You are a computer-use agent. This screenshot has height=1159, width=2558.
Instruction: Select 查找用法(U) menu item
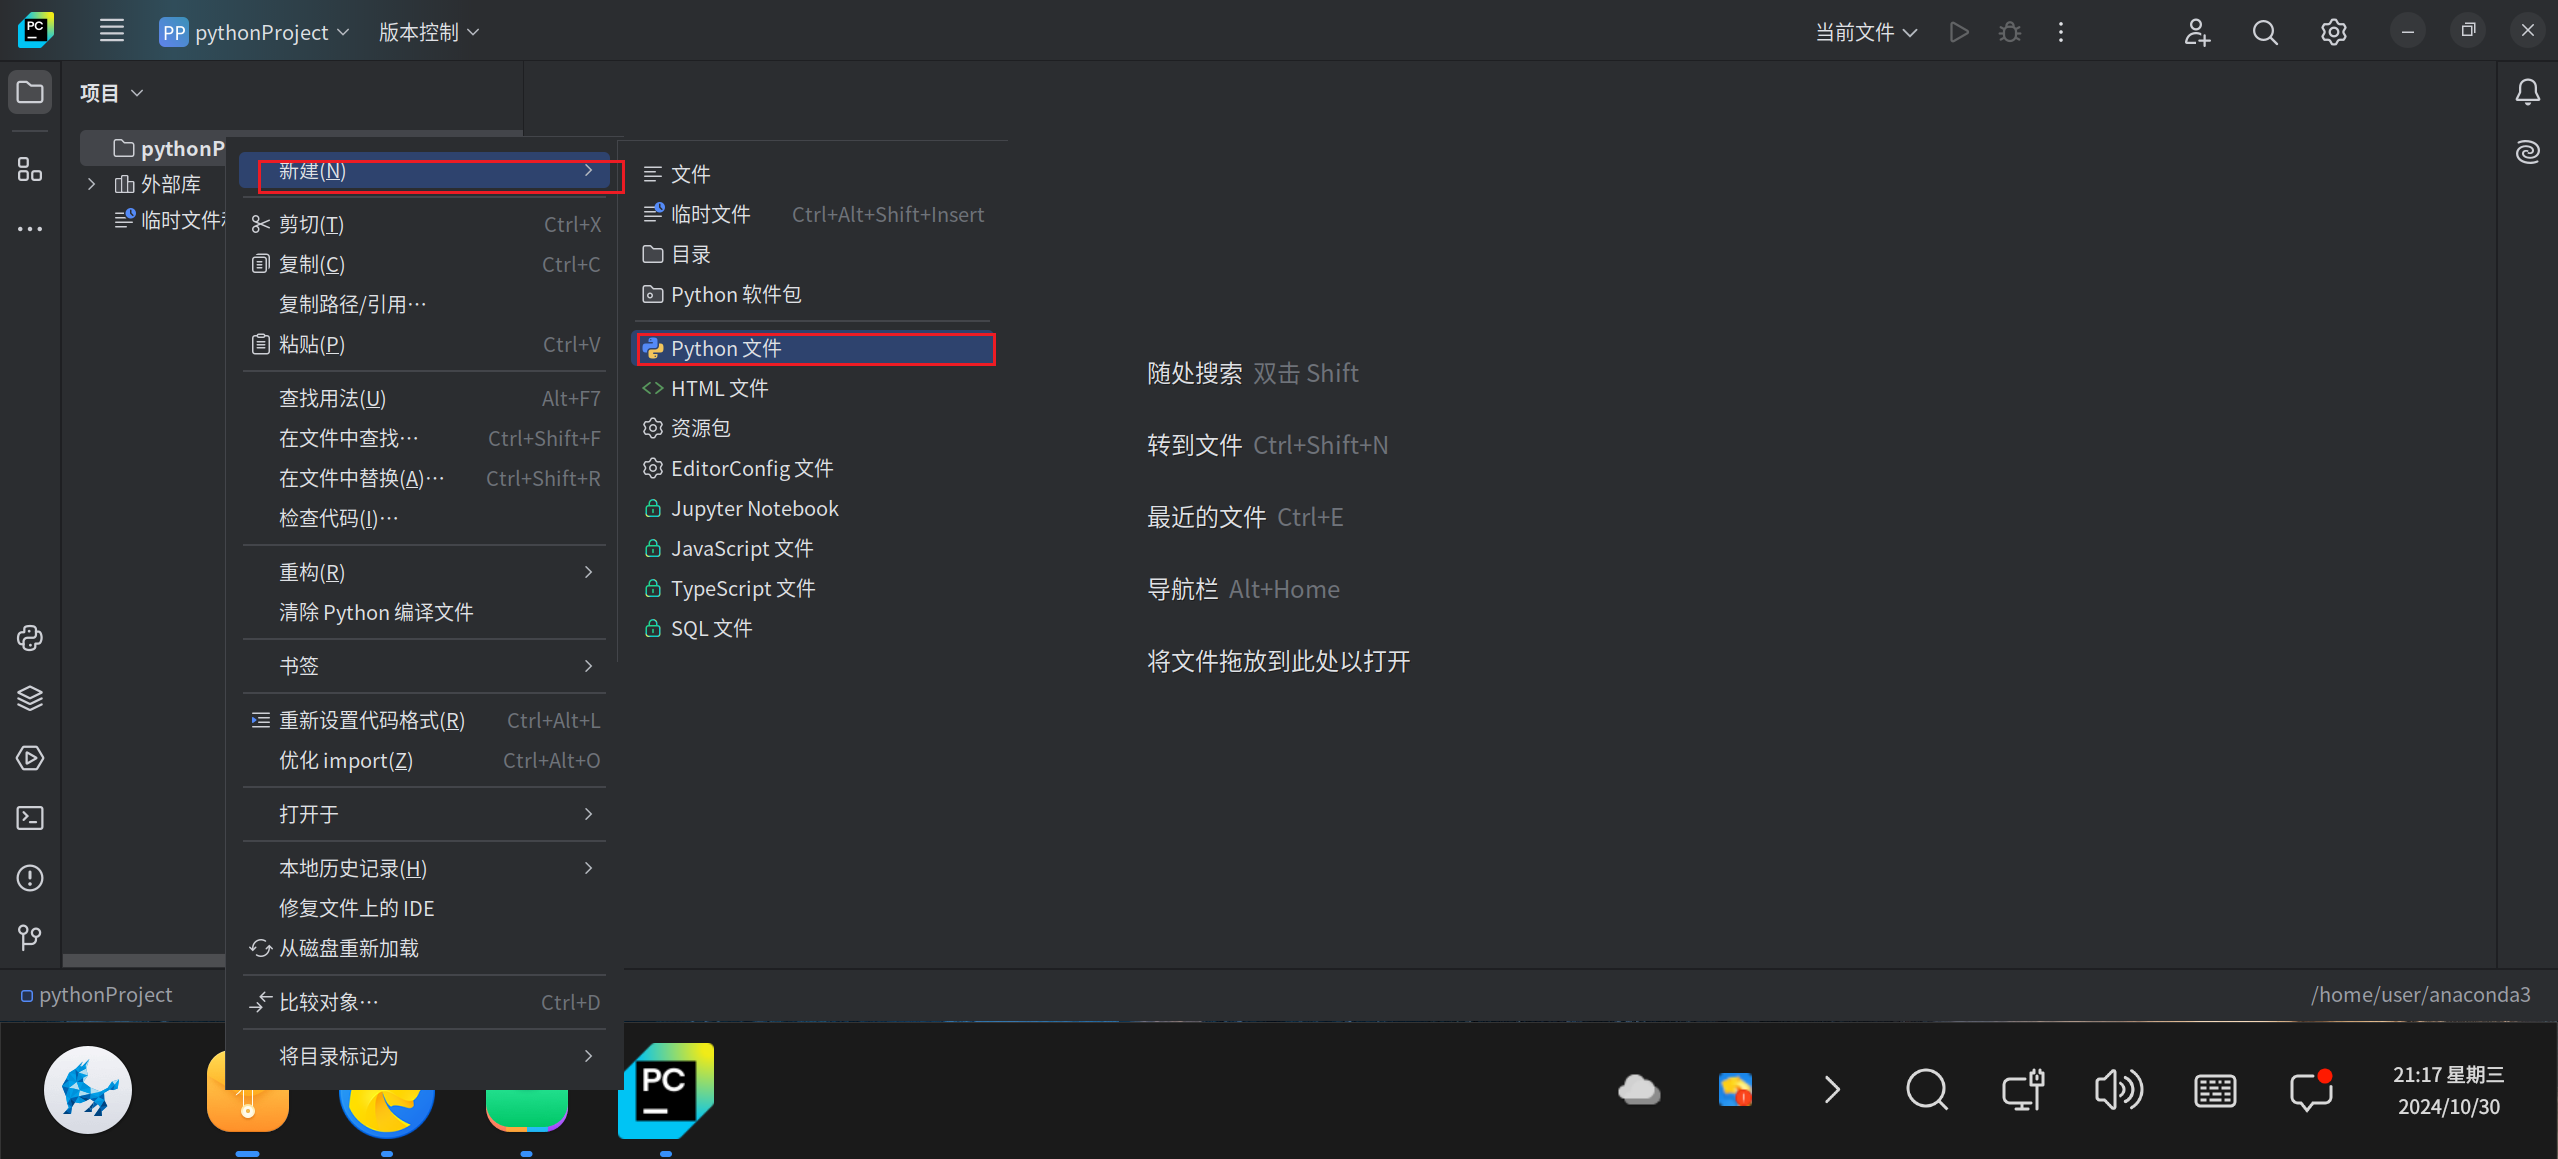pyautogui.click(x=424, y=398)
